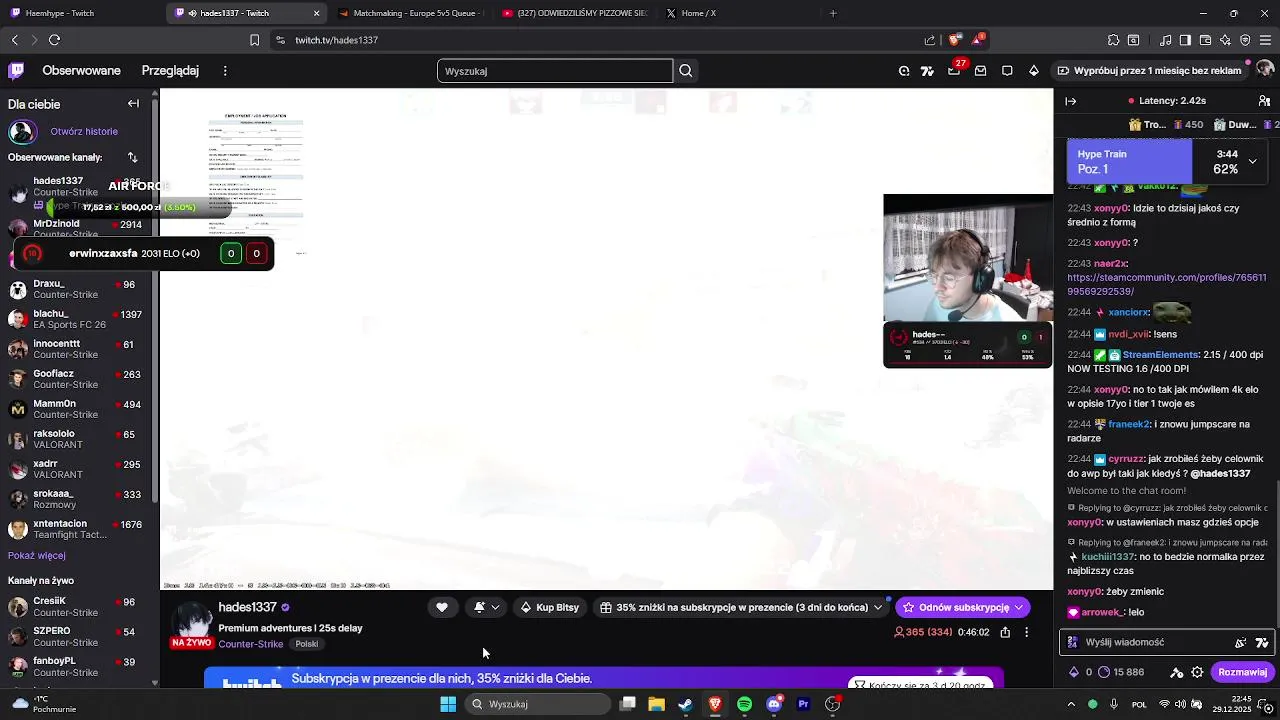Open browser extensions puzzle icon
Screen dimensions: 1280x720
1113,40
